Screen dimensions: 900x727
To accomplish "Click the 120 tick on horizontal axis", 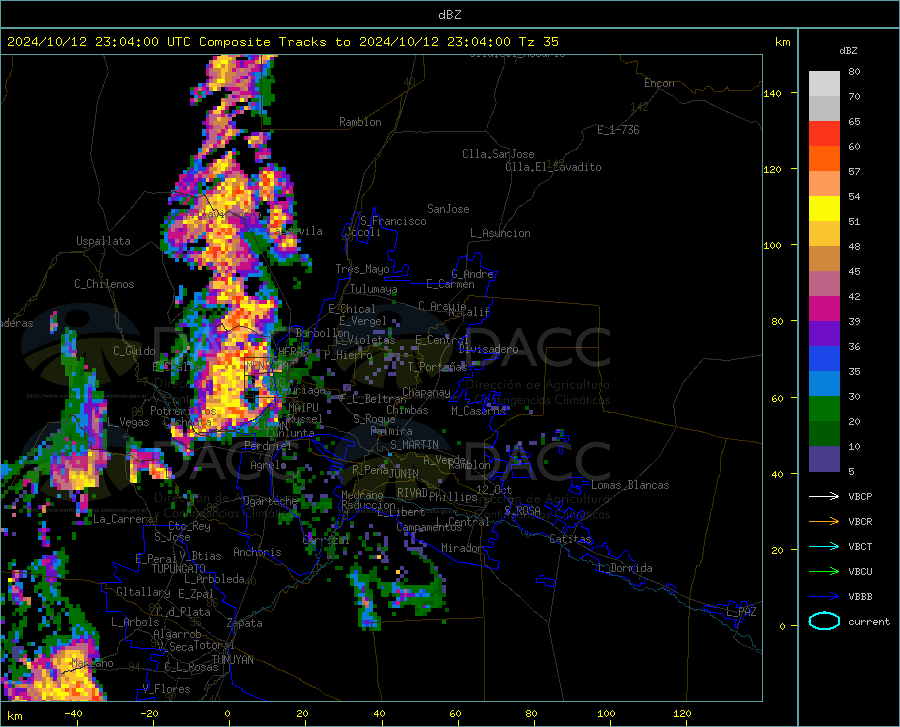I will [682, 714].
